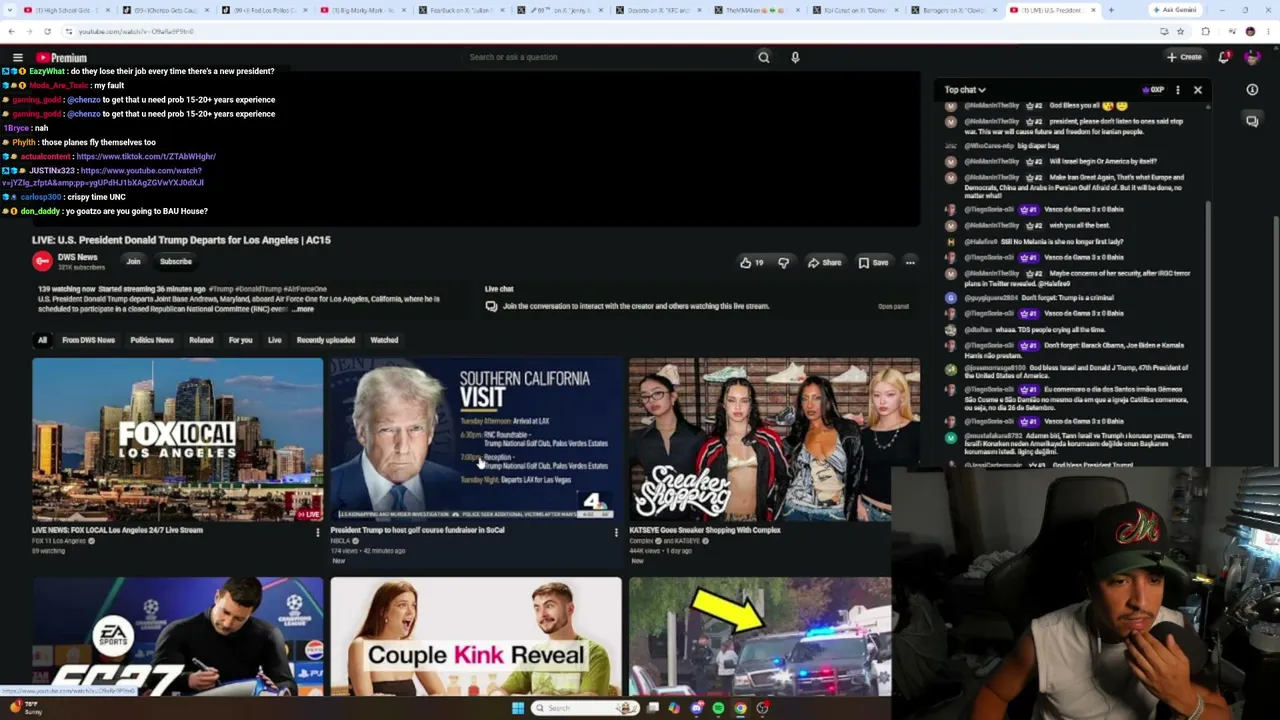Select the Related chip
Screen dimensions: 1280x720
pos(201,340)
